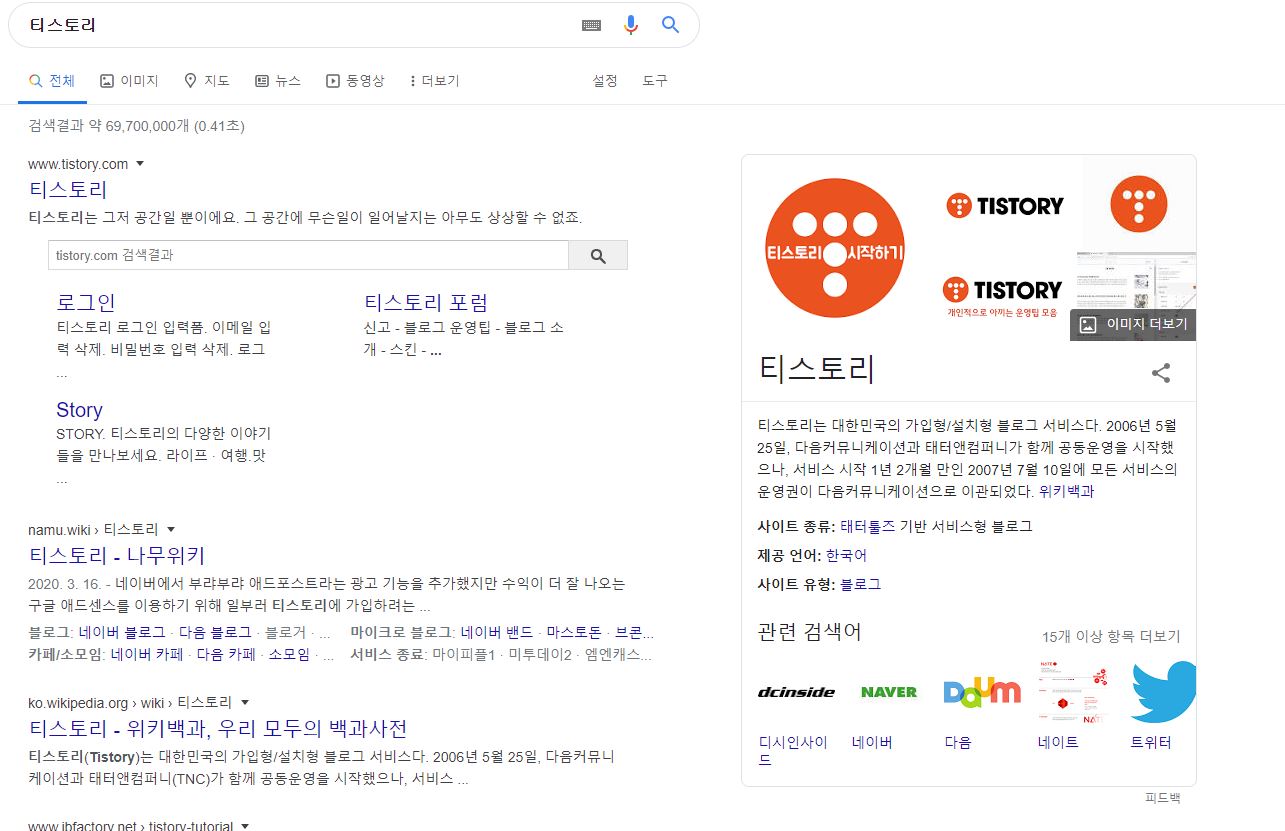Click 네이버 블로그 link under 블로그

[122, 633]
